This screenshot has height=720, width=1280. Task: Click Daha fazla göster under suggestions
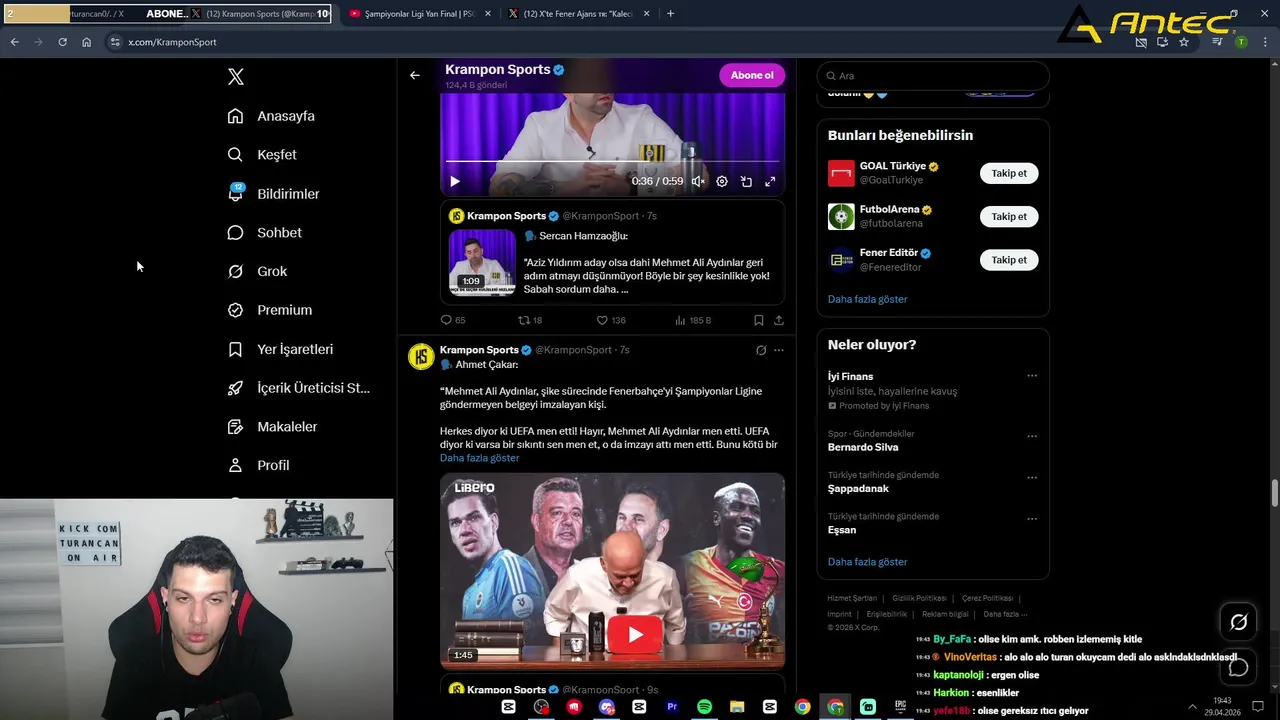tap(868, 299)
